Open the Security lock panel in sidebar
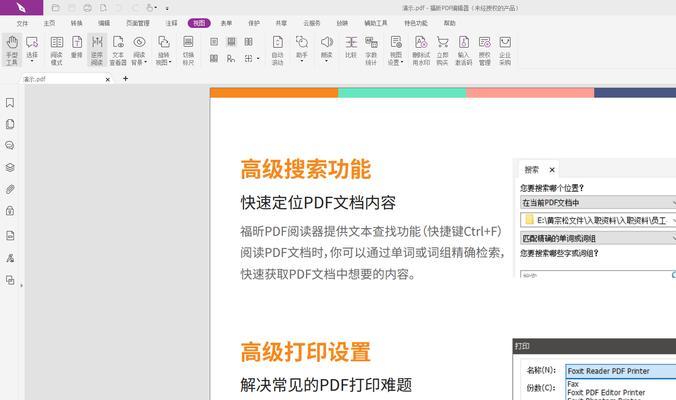This screenshot has width=676, height=400. click(x=10, y=211)
